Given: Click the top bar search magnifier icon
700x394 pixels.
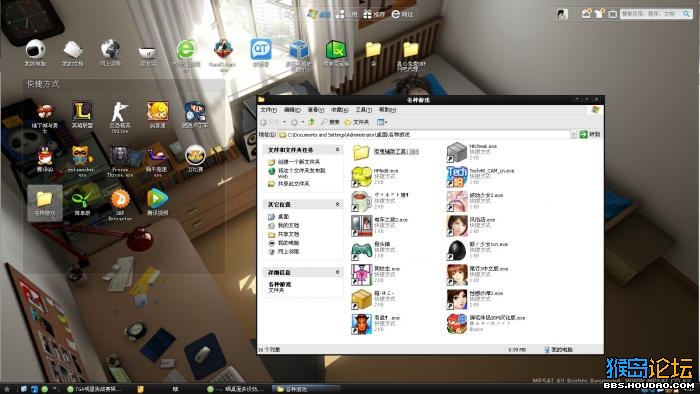Looking at the screenshot, I should click(x=687, y=14).
